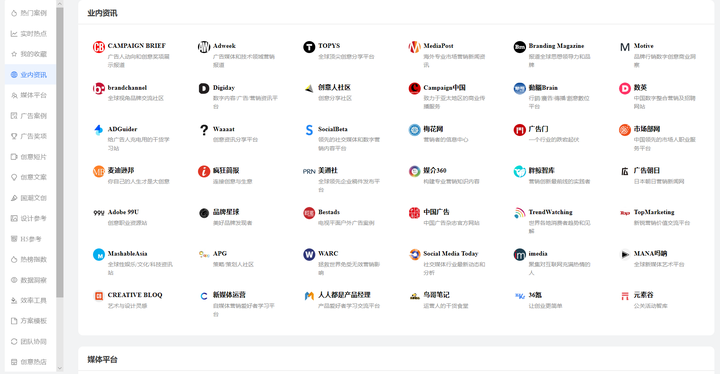The image size is (720, 374).
Task: Open the imedia dark m logo
Action: click(519, 255)
